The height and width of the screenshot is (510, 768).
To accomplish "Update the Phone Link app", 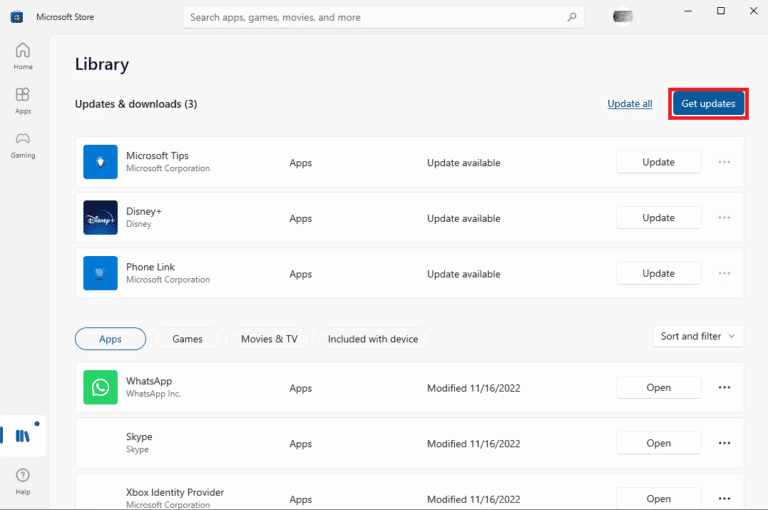I will [x=658, y=273].
